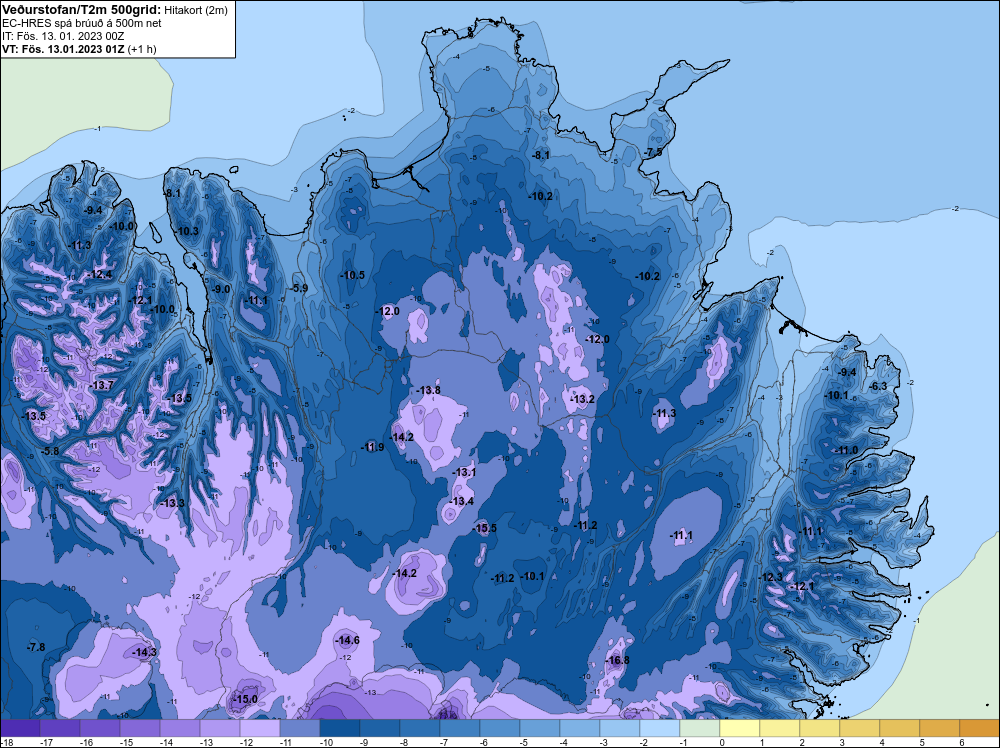The height and width of the screenshot is (748, 1000).
Task: Click legend swatch between -6 and -5
Action: pos(500,728)
